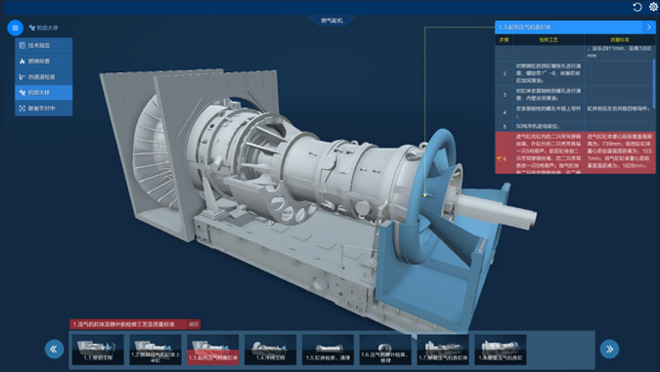Open the 1.1 step thumbnail

(x=98, y=349)
